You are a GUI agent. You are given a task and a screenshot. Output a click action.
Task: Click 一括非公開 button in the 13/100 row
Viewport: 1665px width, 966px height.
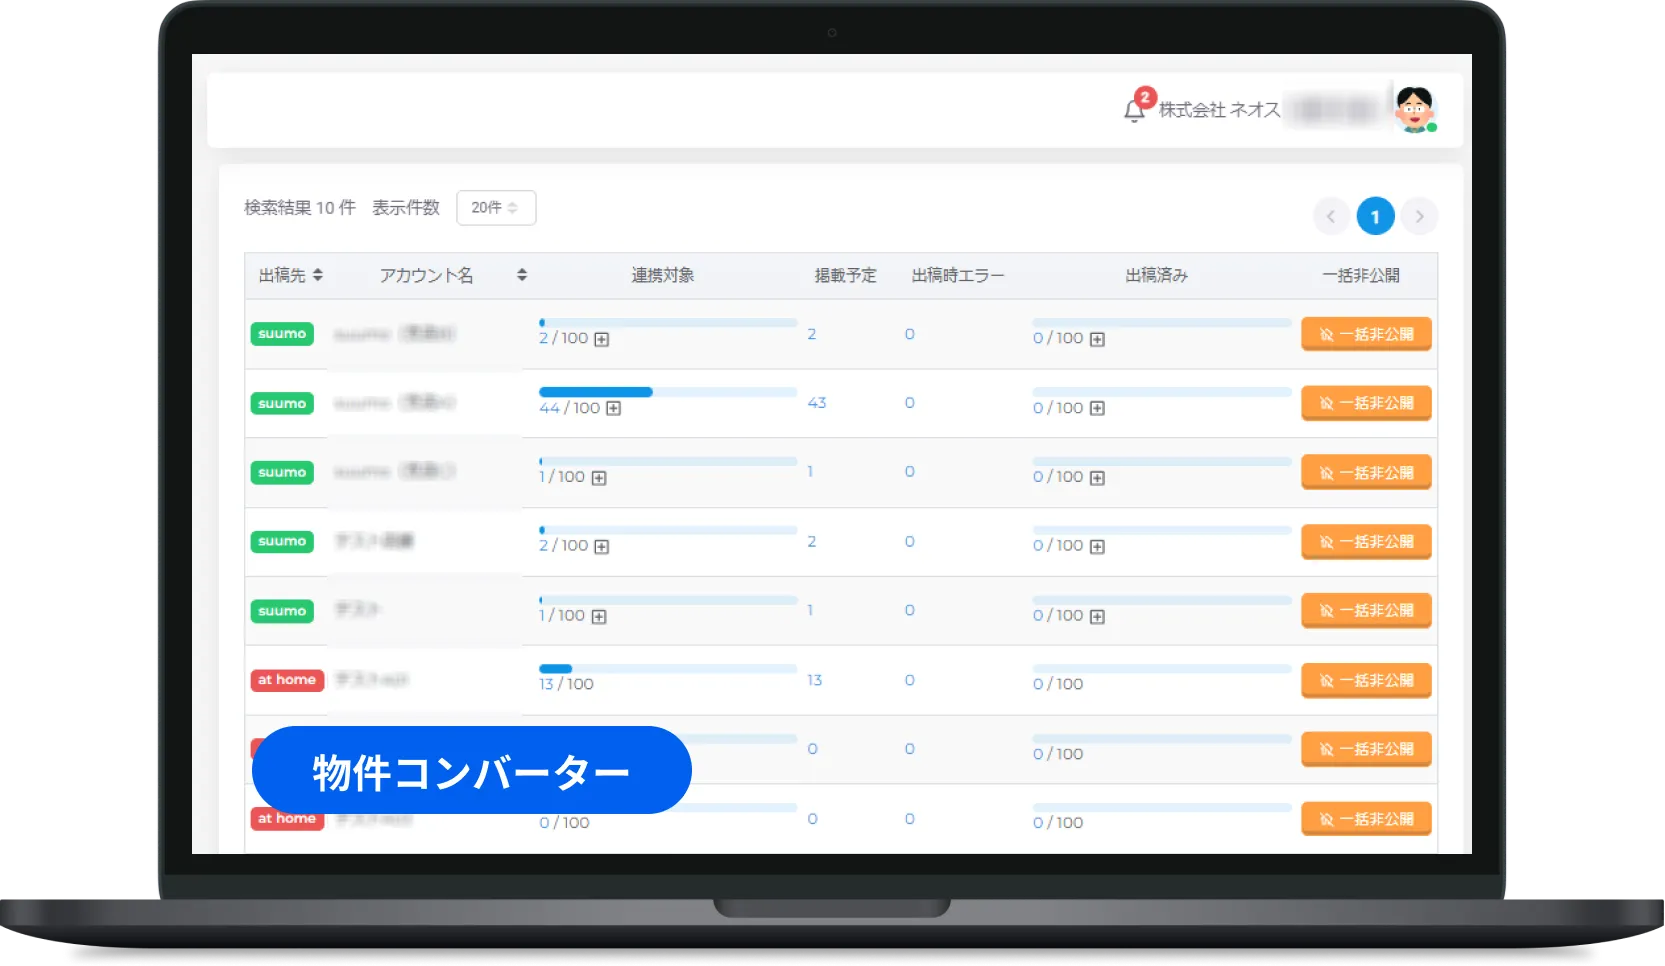tap(1366, 681)
